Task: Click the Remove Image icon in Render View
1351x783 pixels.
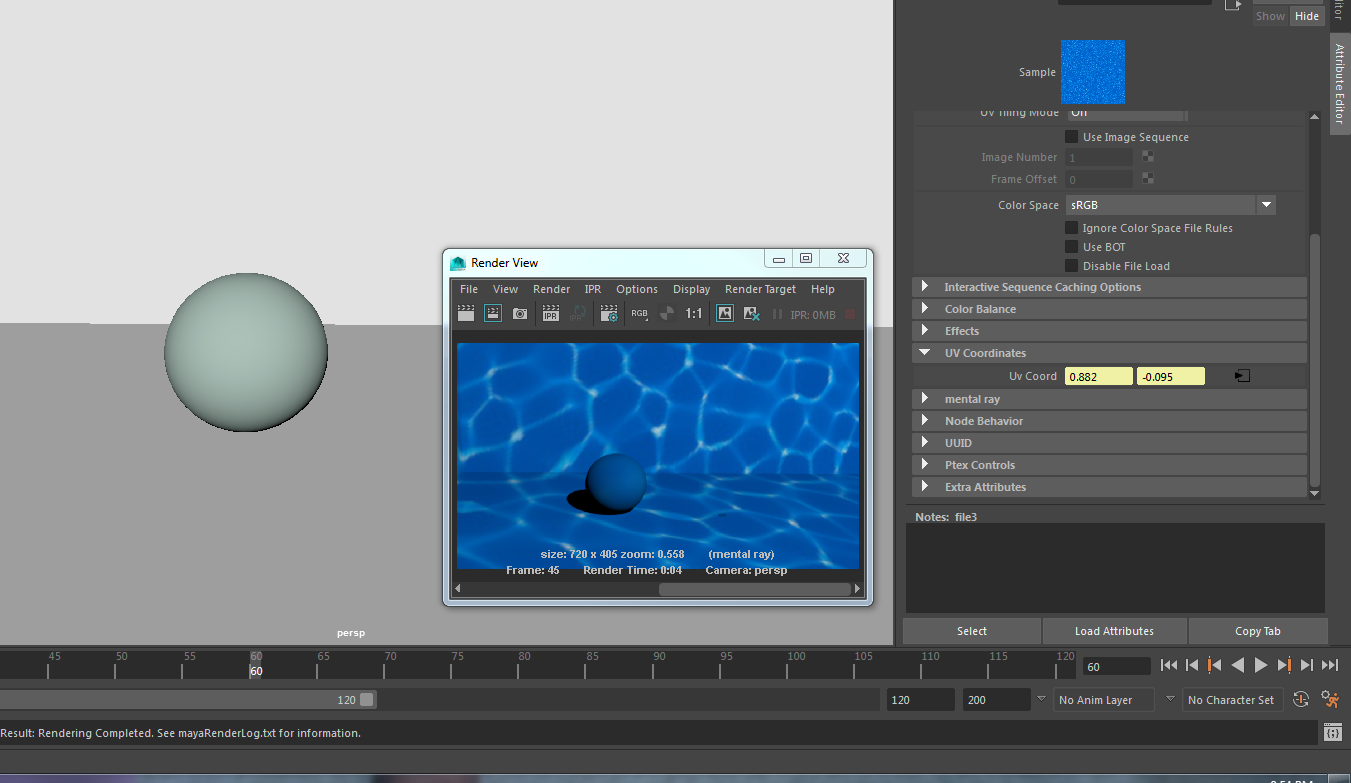Action: click(x=752, y=314)
